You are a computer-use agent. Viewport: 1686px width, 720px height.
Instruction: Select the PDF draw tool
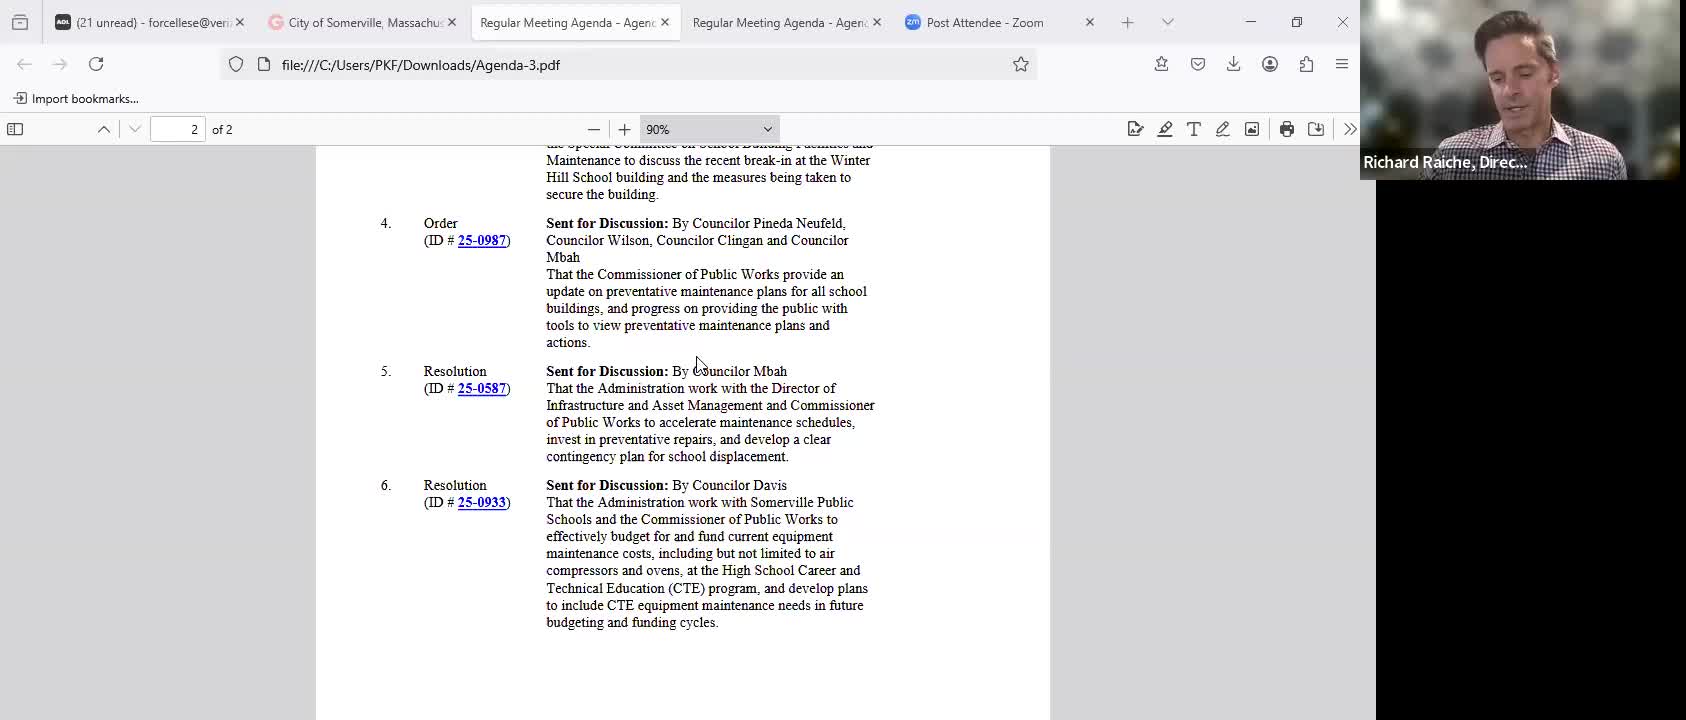pyautogui.click(x=1222, y=129)
